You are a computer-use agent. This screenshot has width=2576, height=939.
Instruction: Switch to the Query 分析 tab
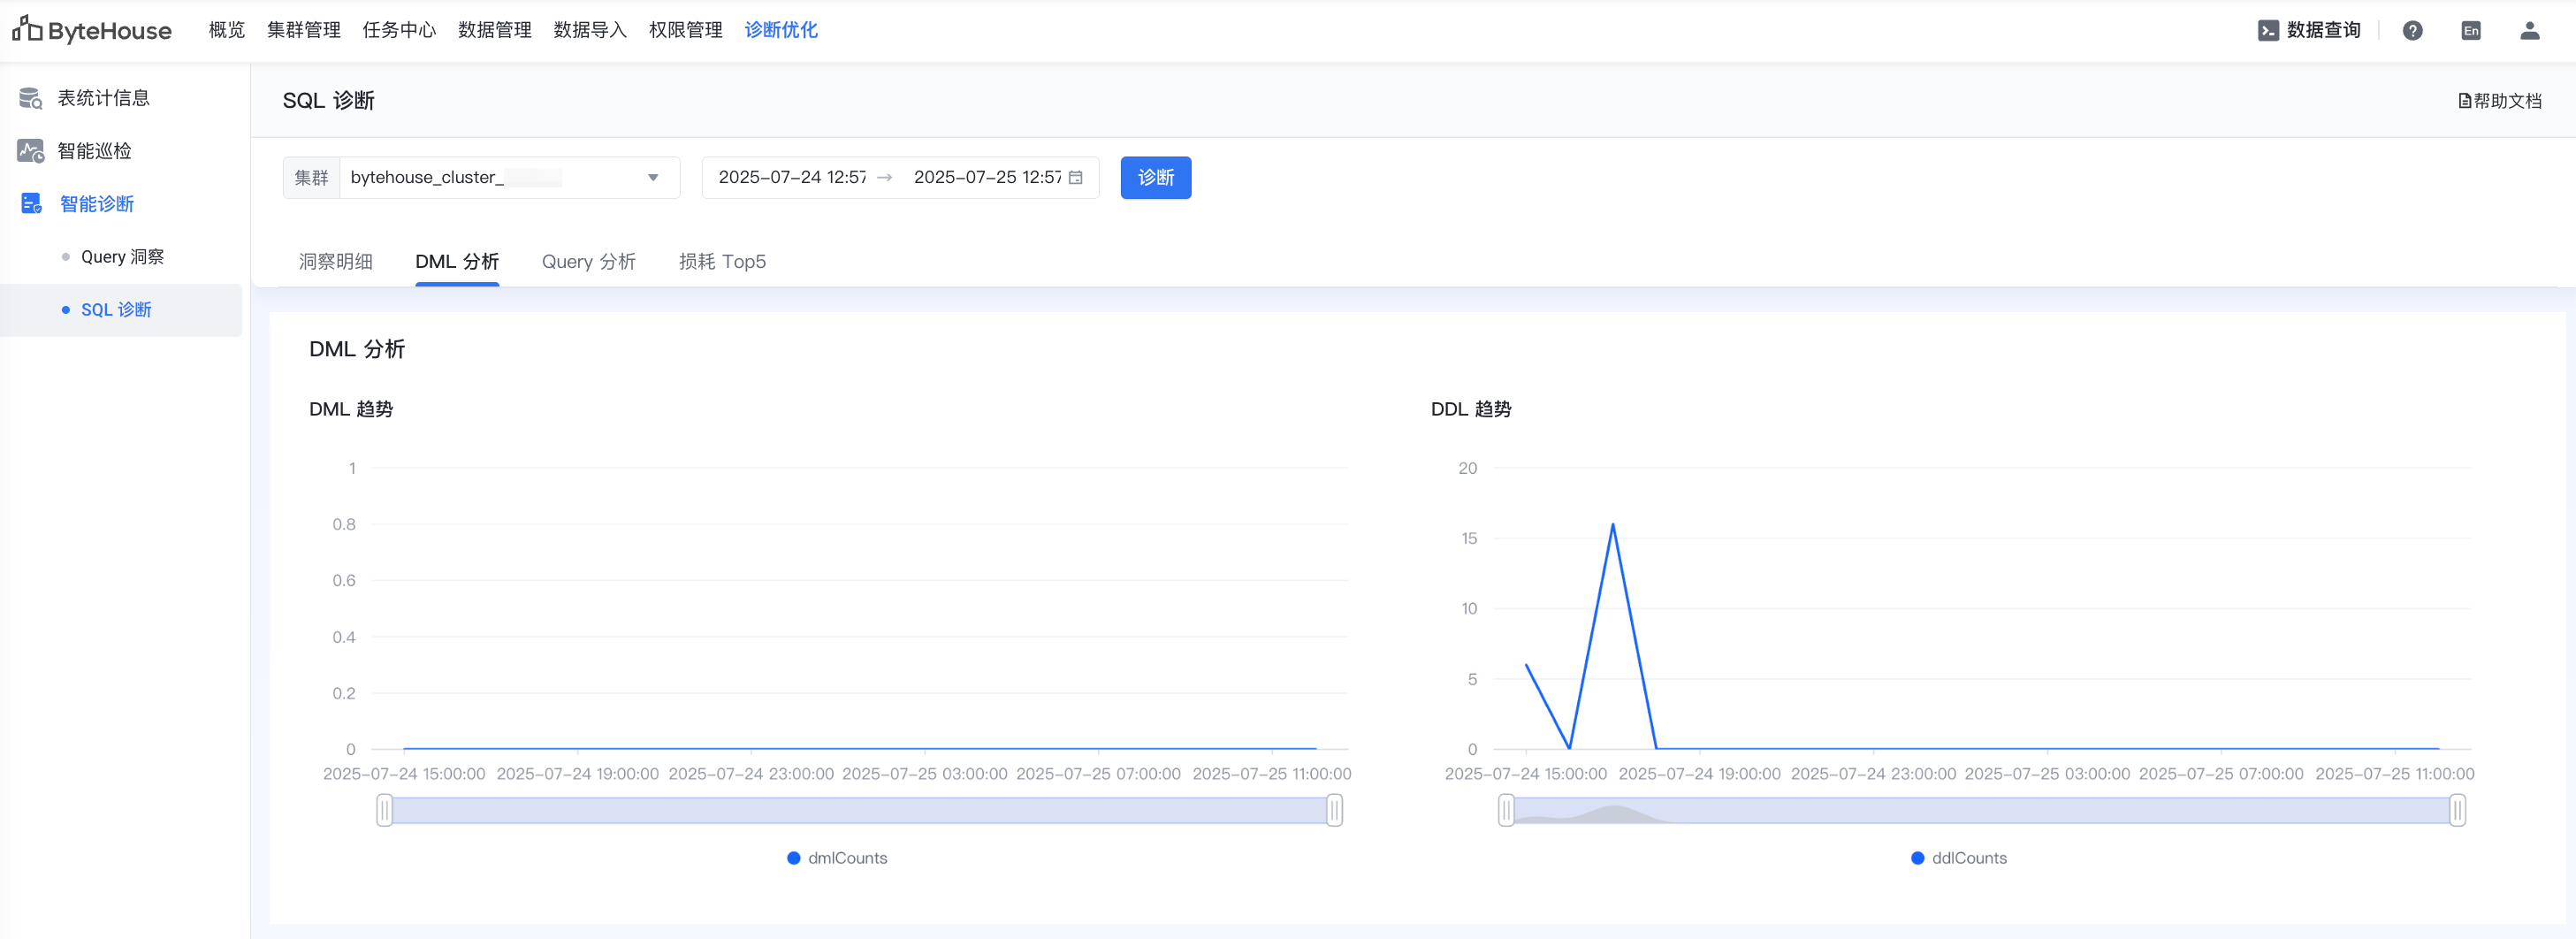click(x=588, y=262)
